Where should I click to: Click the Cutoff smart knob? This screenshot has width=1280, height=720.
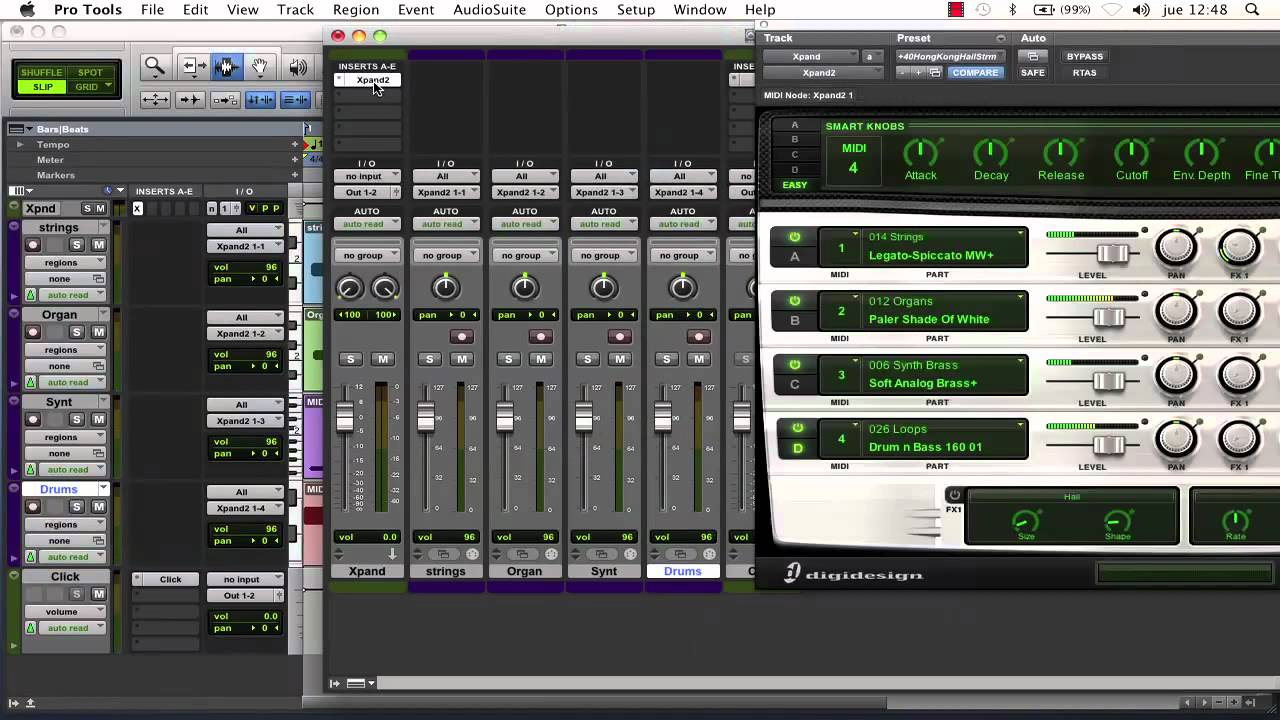point(1131,151)
